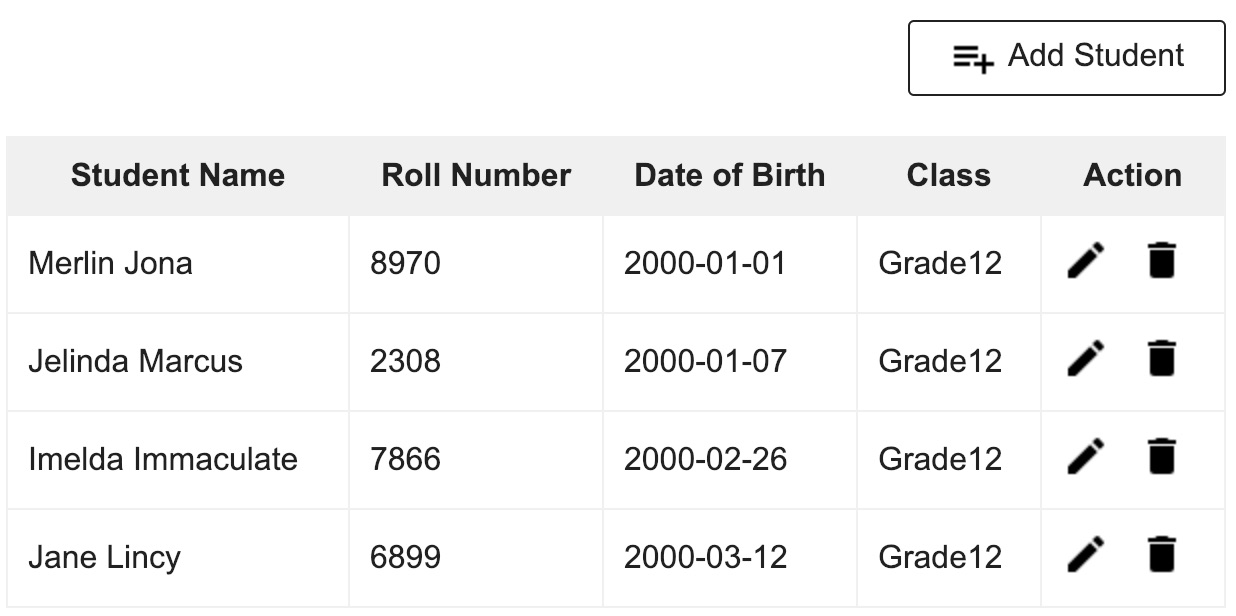This screenshot has width=1236, height=616.
Task: Open edit for Jane Lincy
Action: [1085, 555]
